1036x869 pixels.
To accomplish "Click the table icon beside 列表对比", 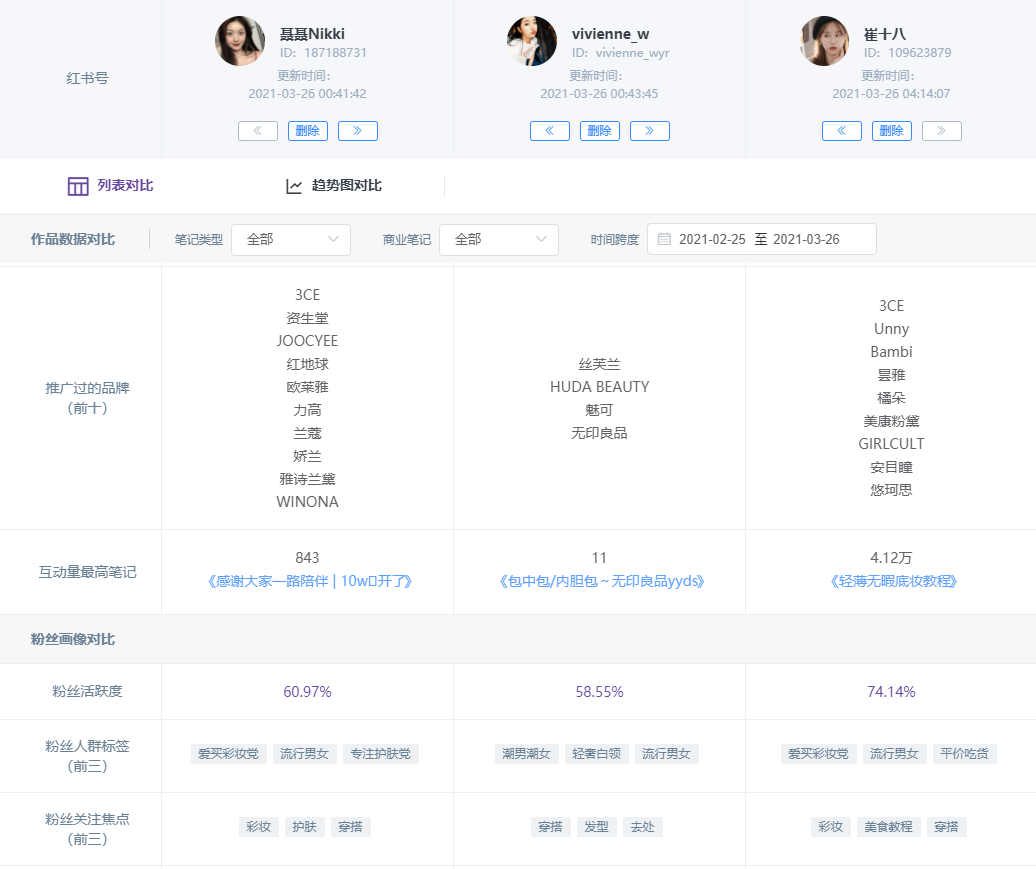I will (78, 186).
